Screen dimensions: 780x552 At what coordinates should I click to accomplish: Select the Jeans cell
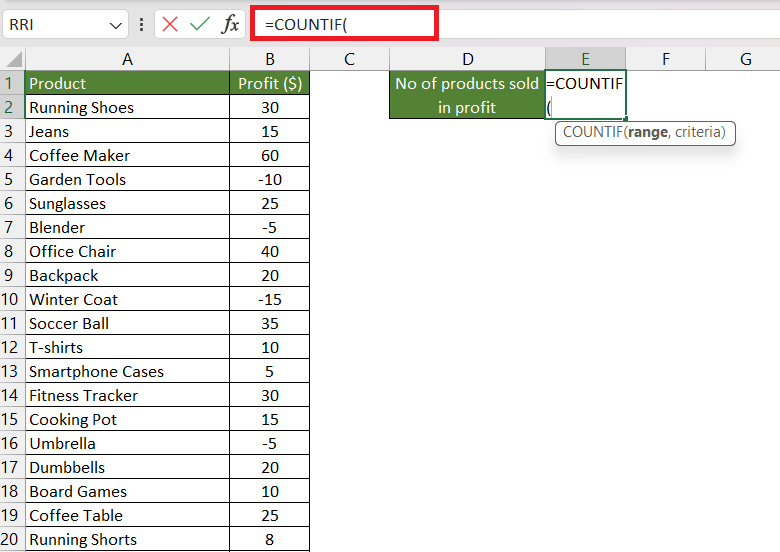[x=127, y=131]
